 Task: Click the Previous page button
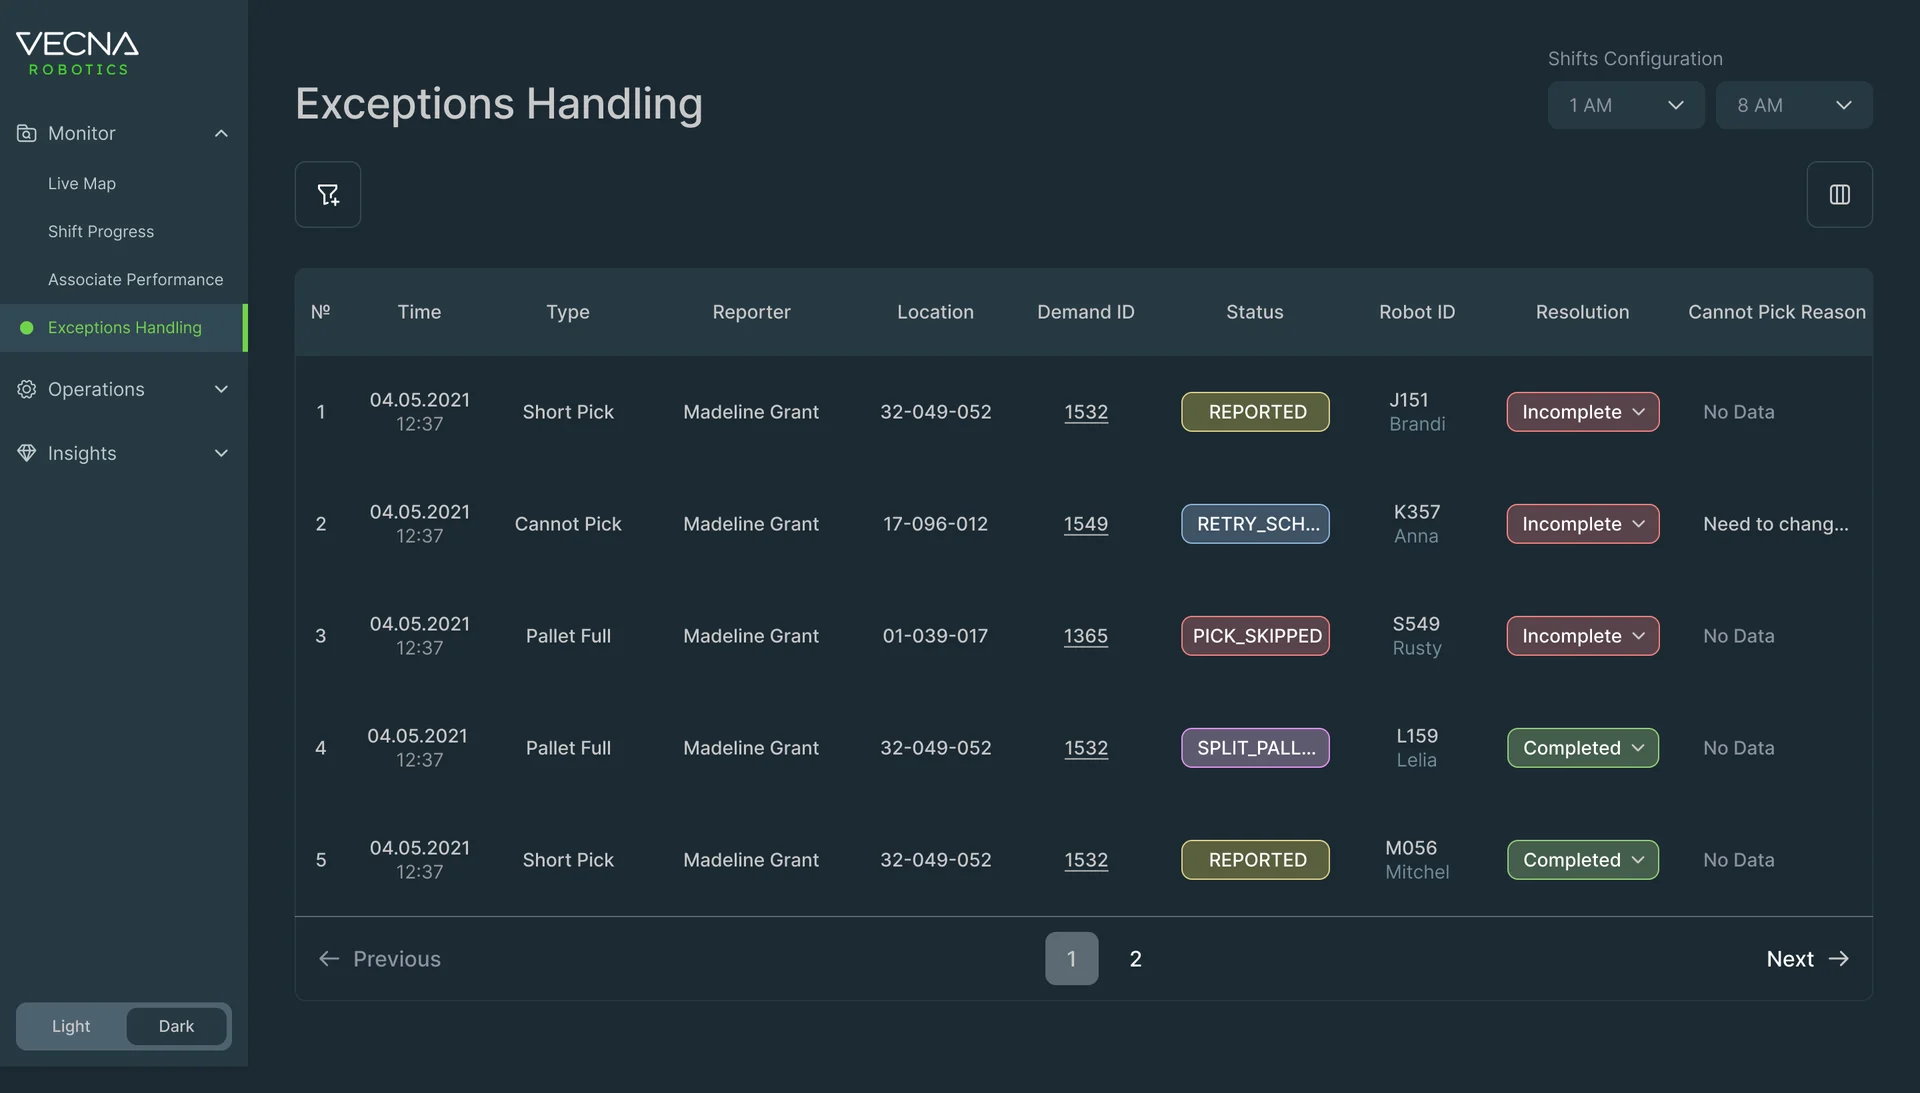click(379, 959)
